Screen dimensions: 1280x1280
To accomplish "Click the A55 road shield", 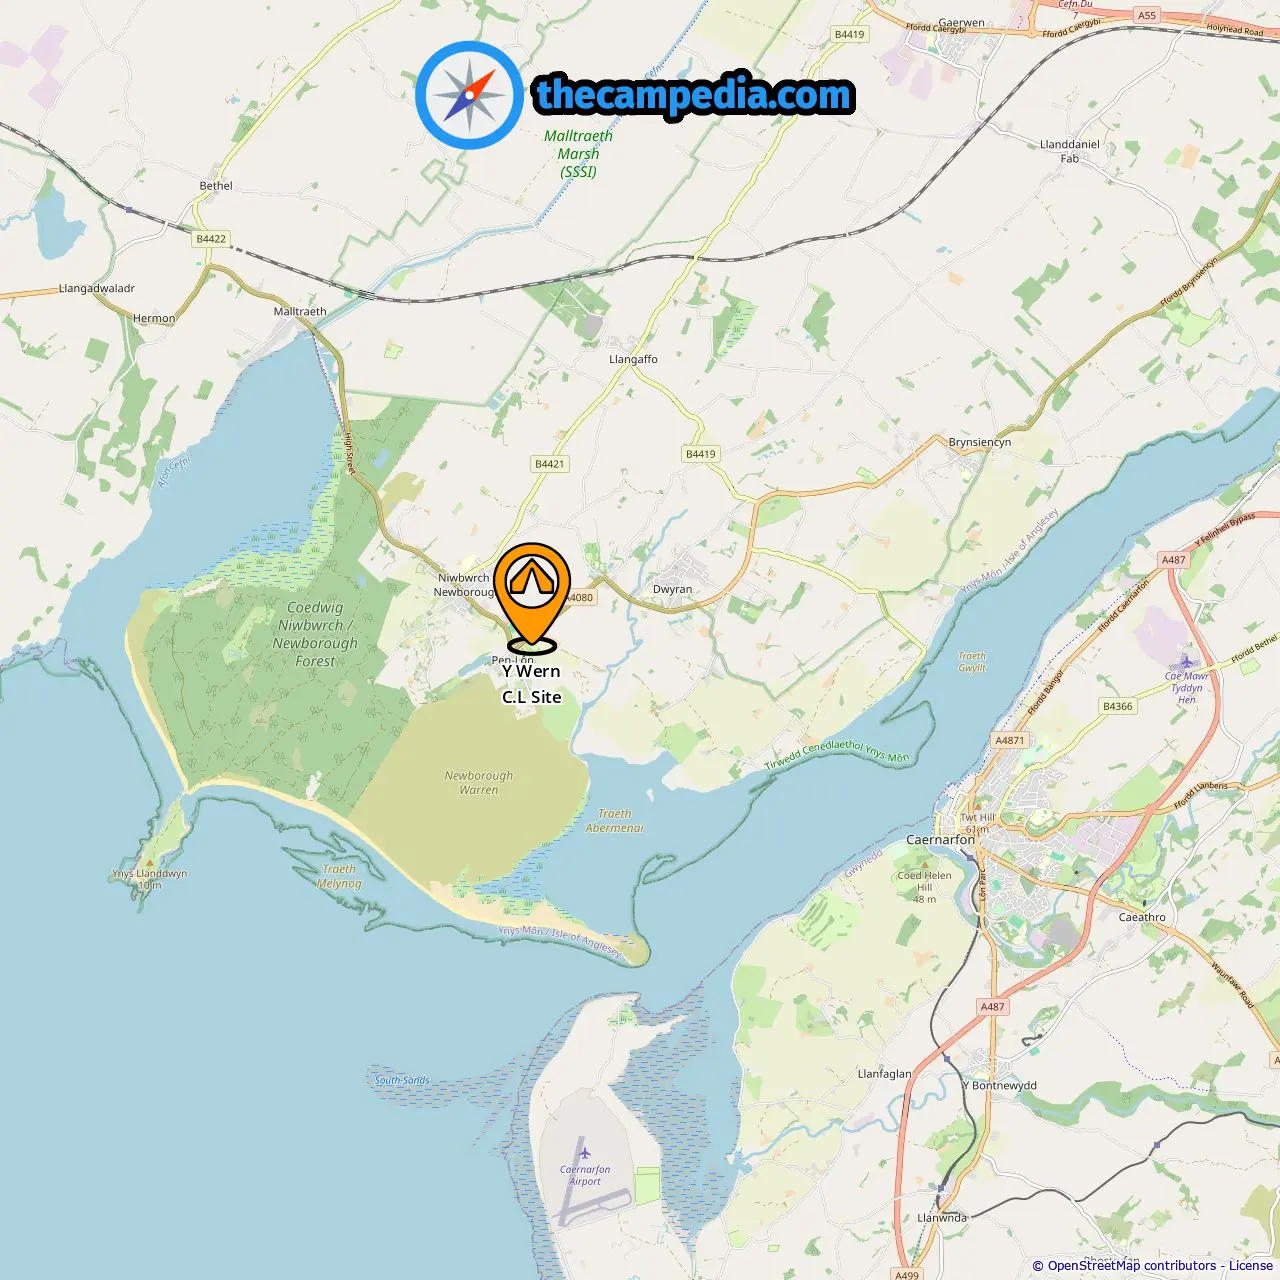I will pos(1147,15).
